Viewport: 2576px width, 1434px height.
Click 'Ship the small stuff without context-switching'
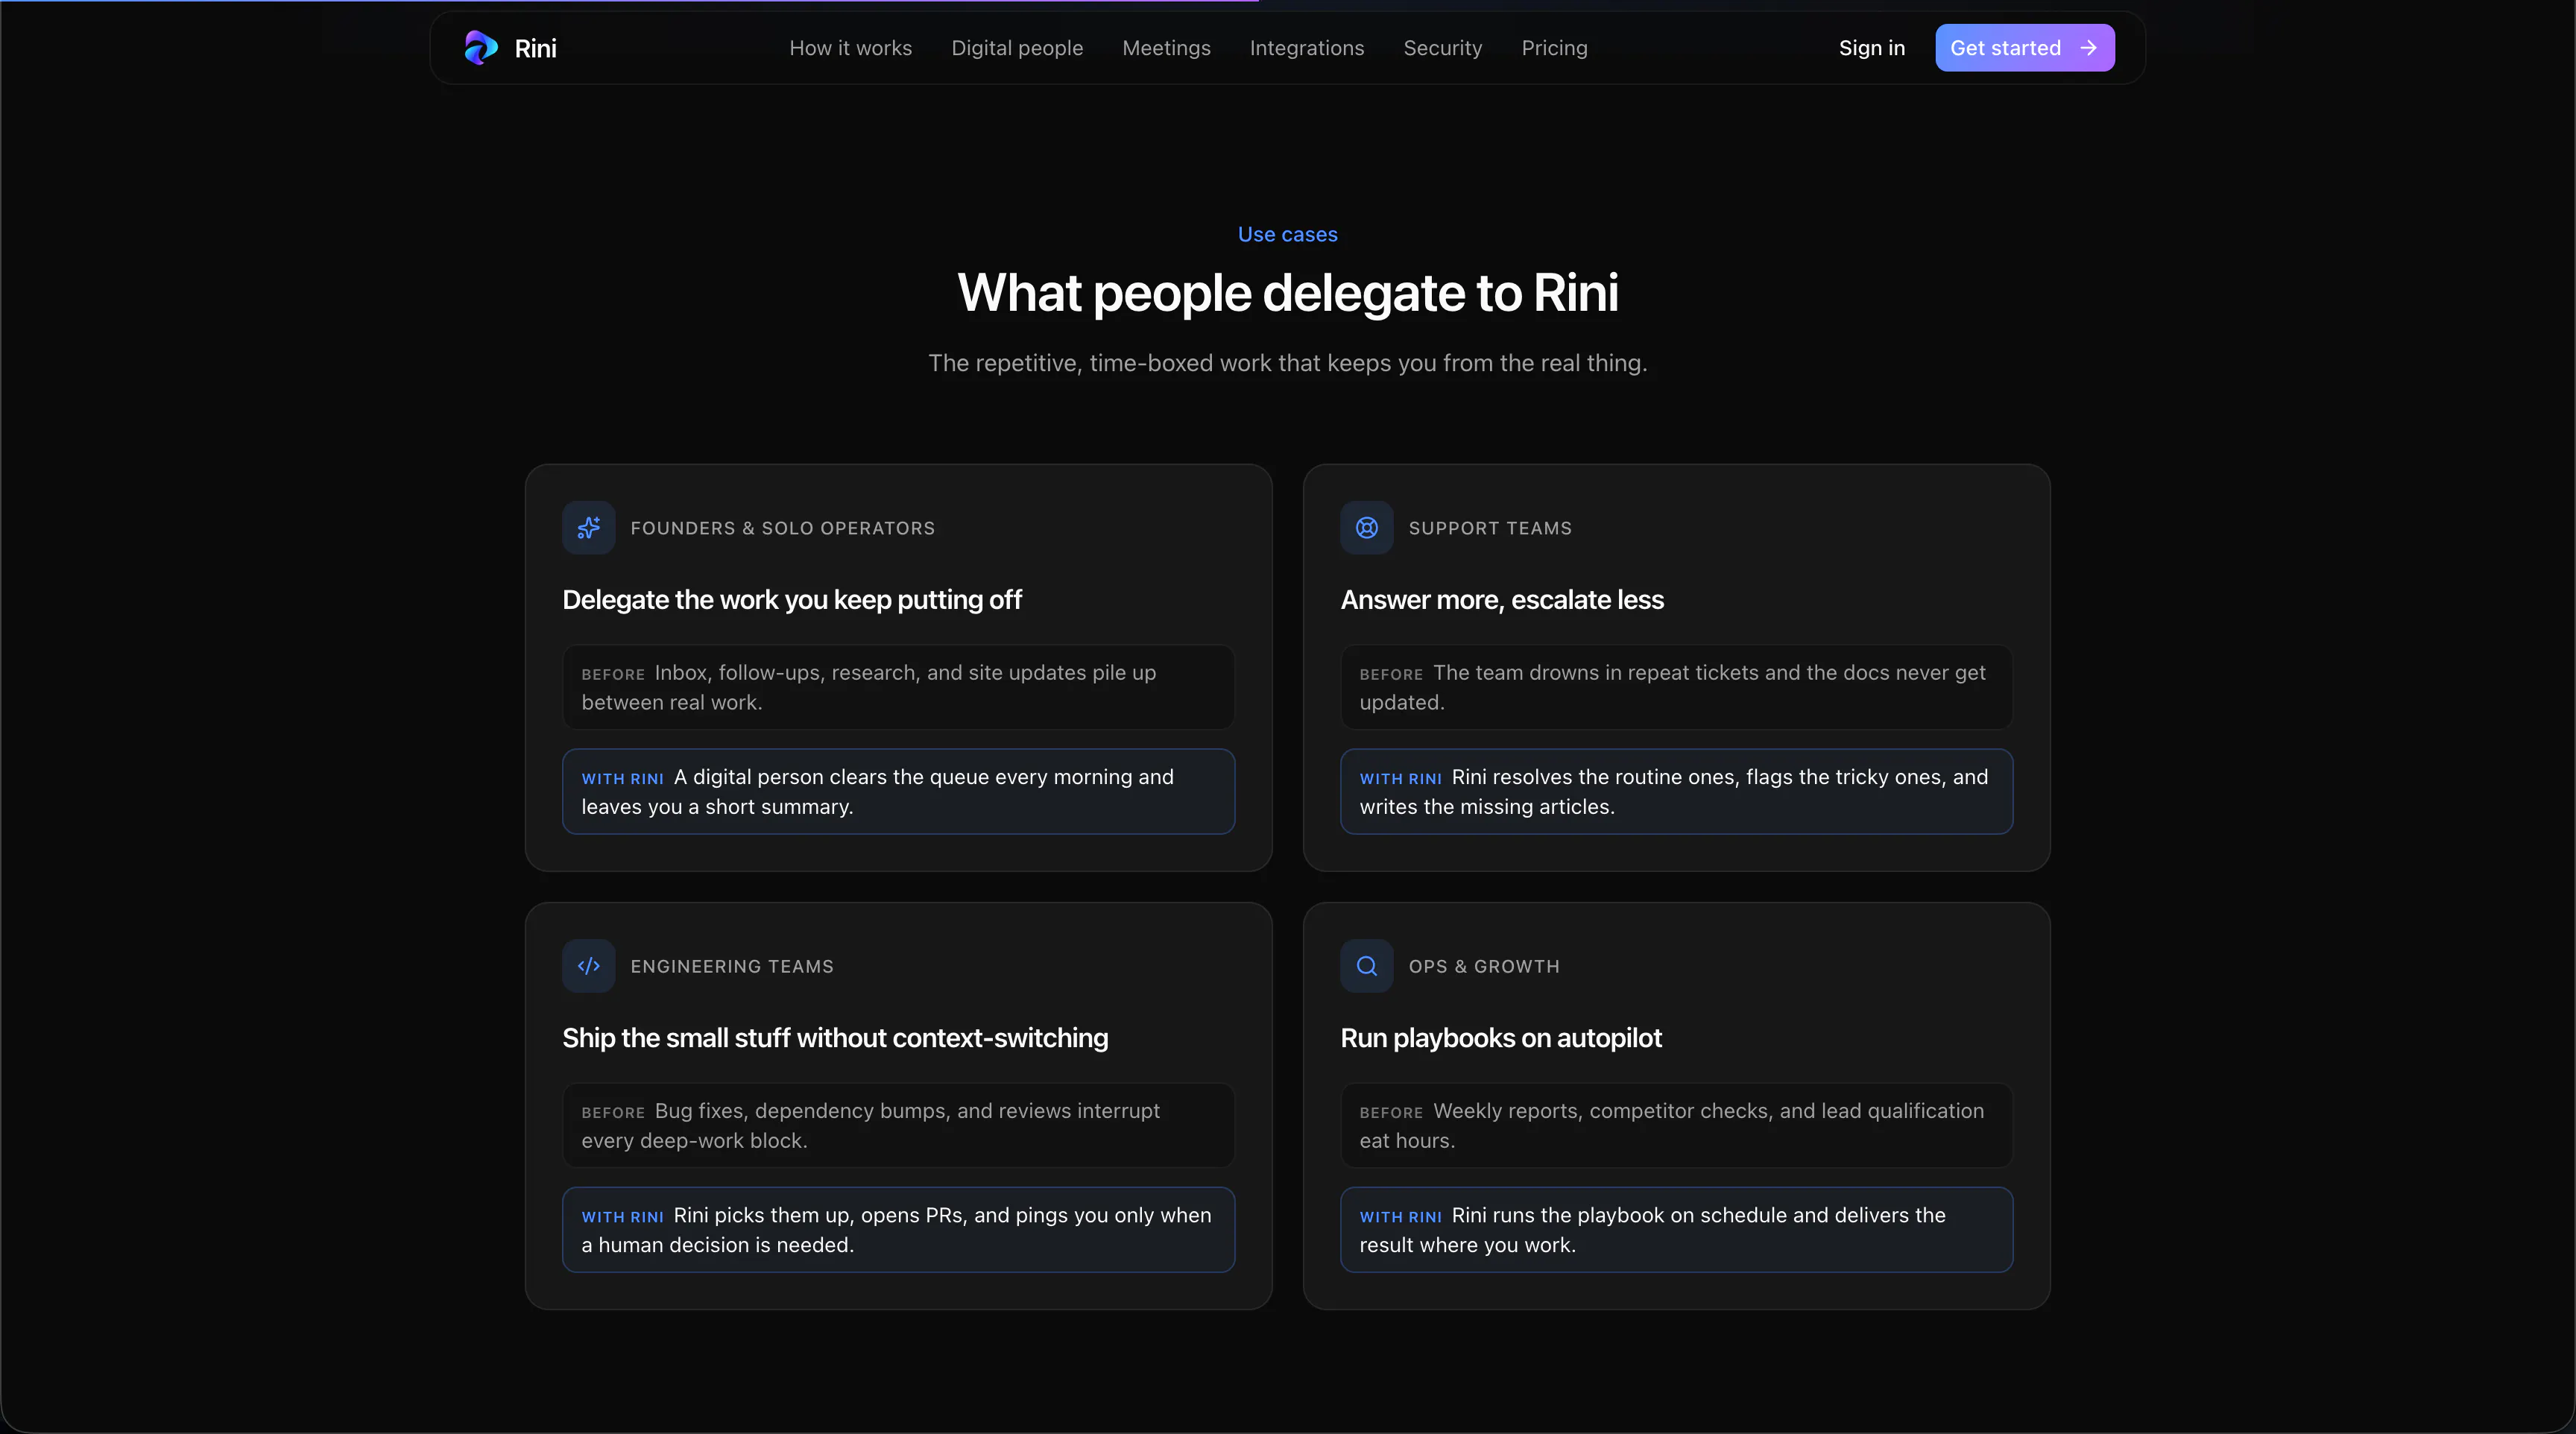(x=835, y=1038)
